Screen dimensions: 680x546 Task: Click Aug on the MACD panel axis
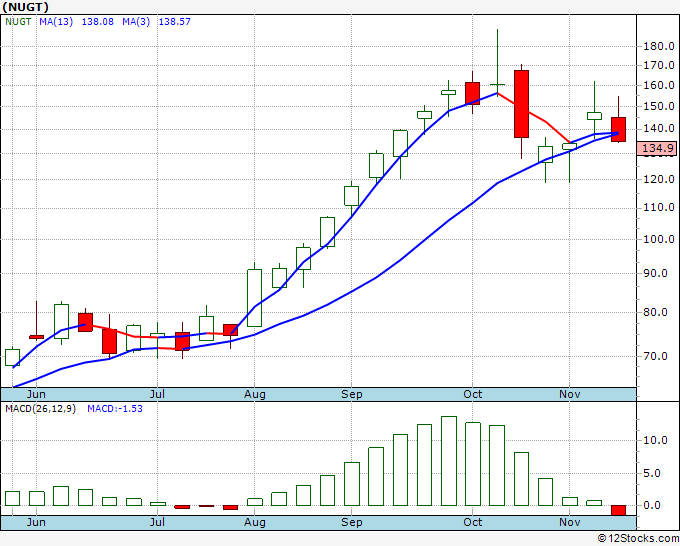click(x=254, y=522)
